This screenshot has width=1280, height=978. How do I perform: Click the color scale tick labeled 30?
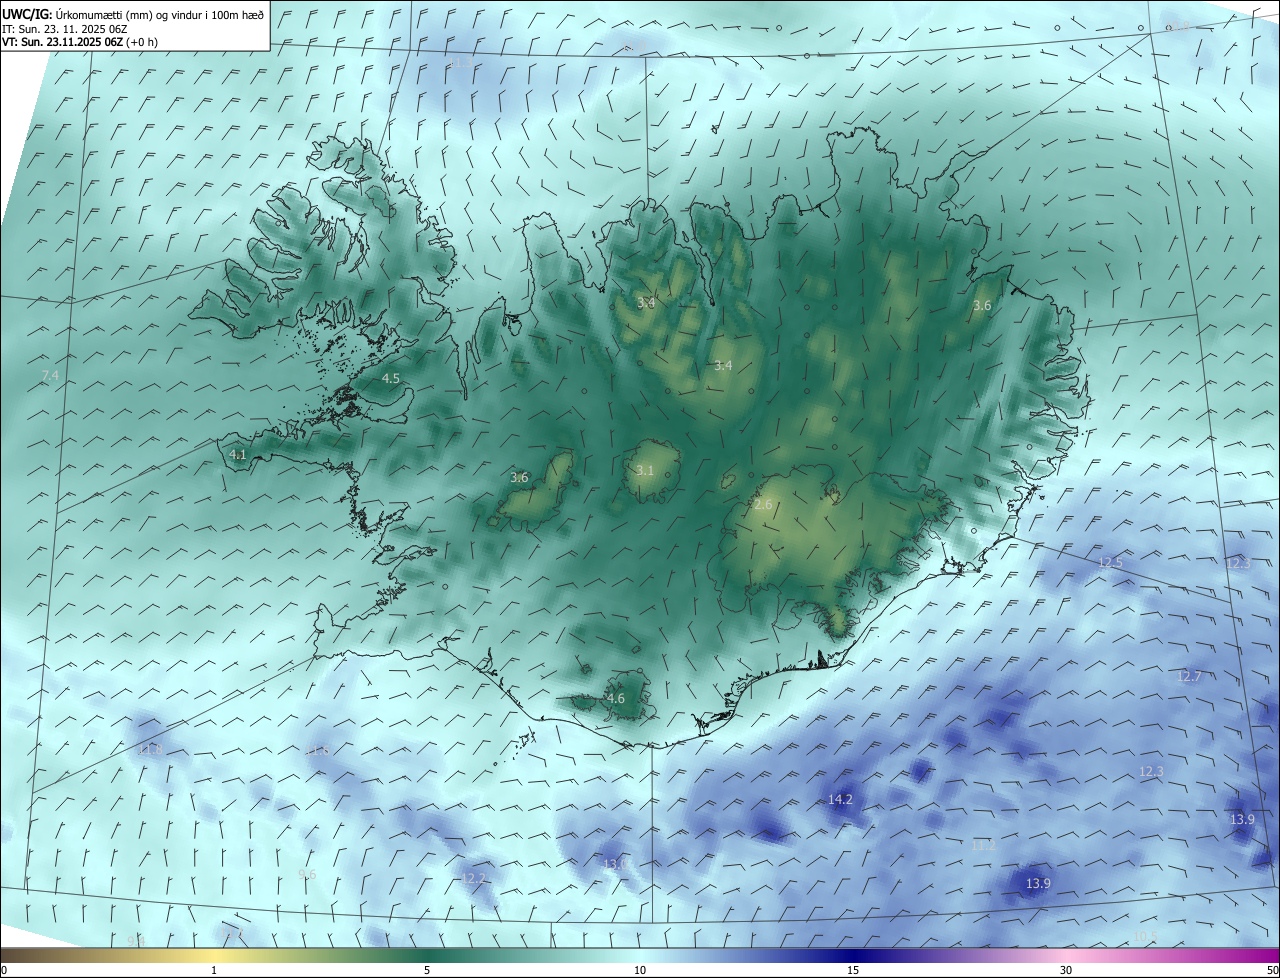(1066, 971)
